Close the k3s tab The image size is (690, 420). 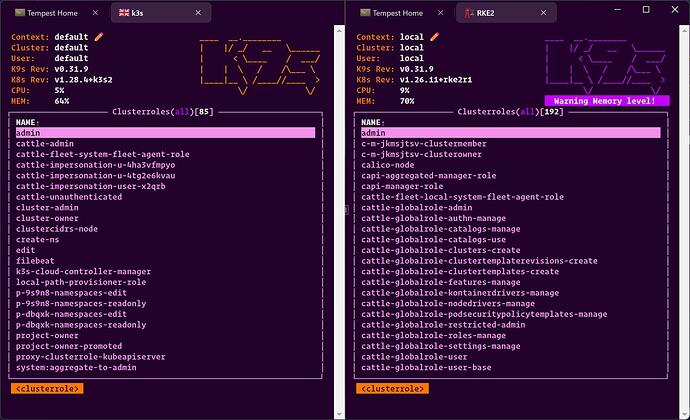pos(198,13)
